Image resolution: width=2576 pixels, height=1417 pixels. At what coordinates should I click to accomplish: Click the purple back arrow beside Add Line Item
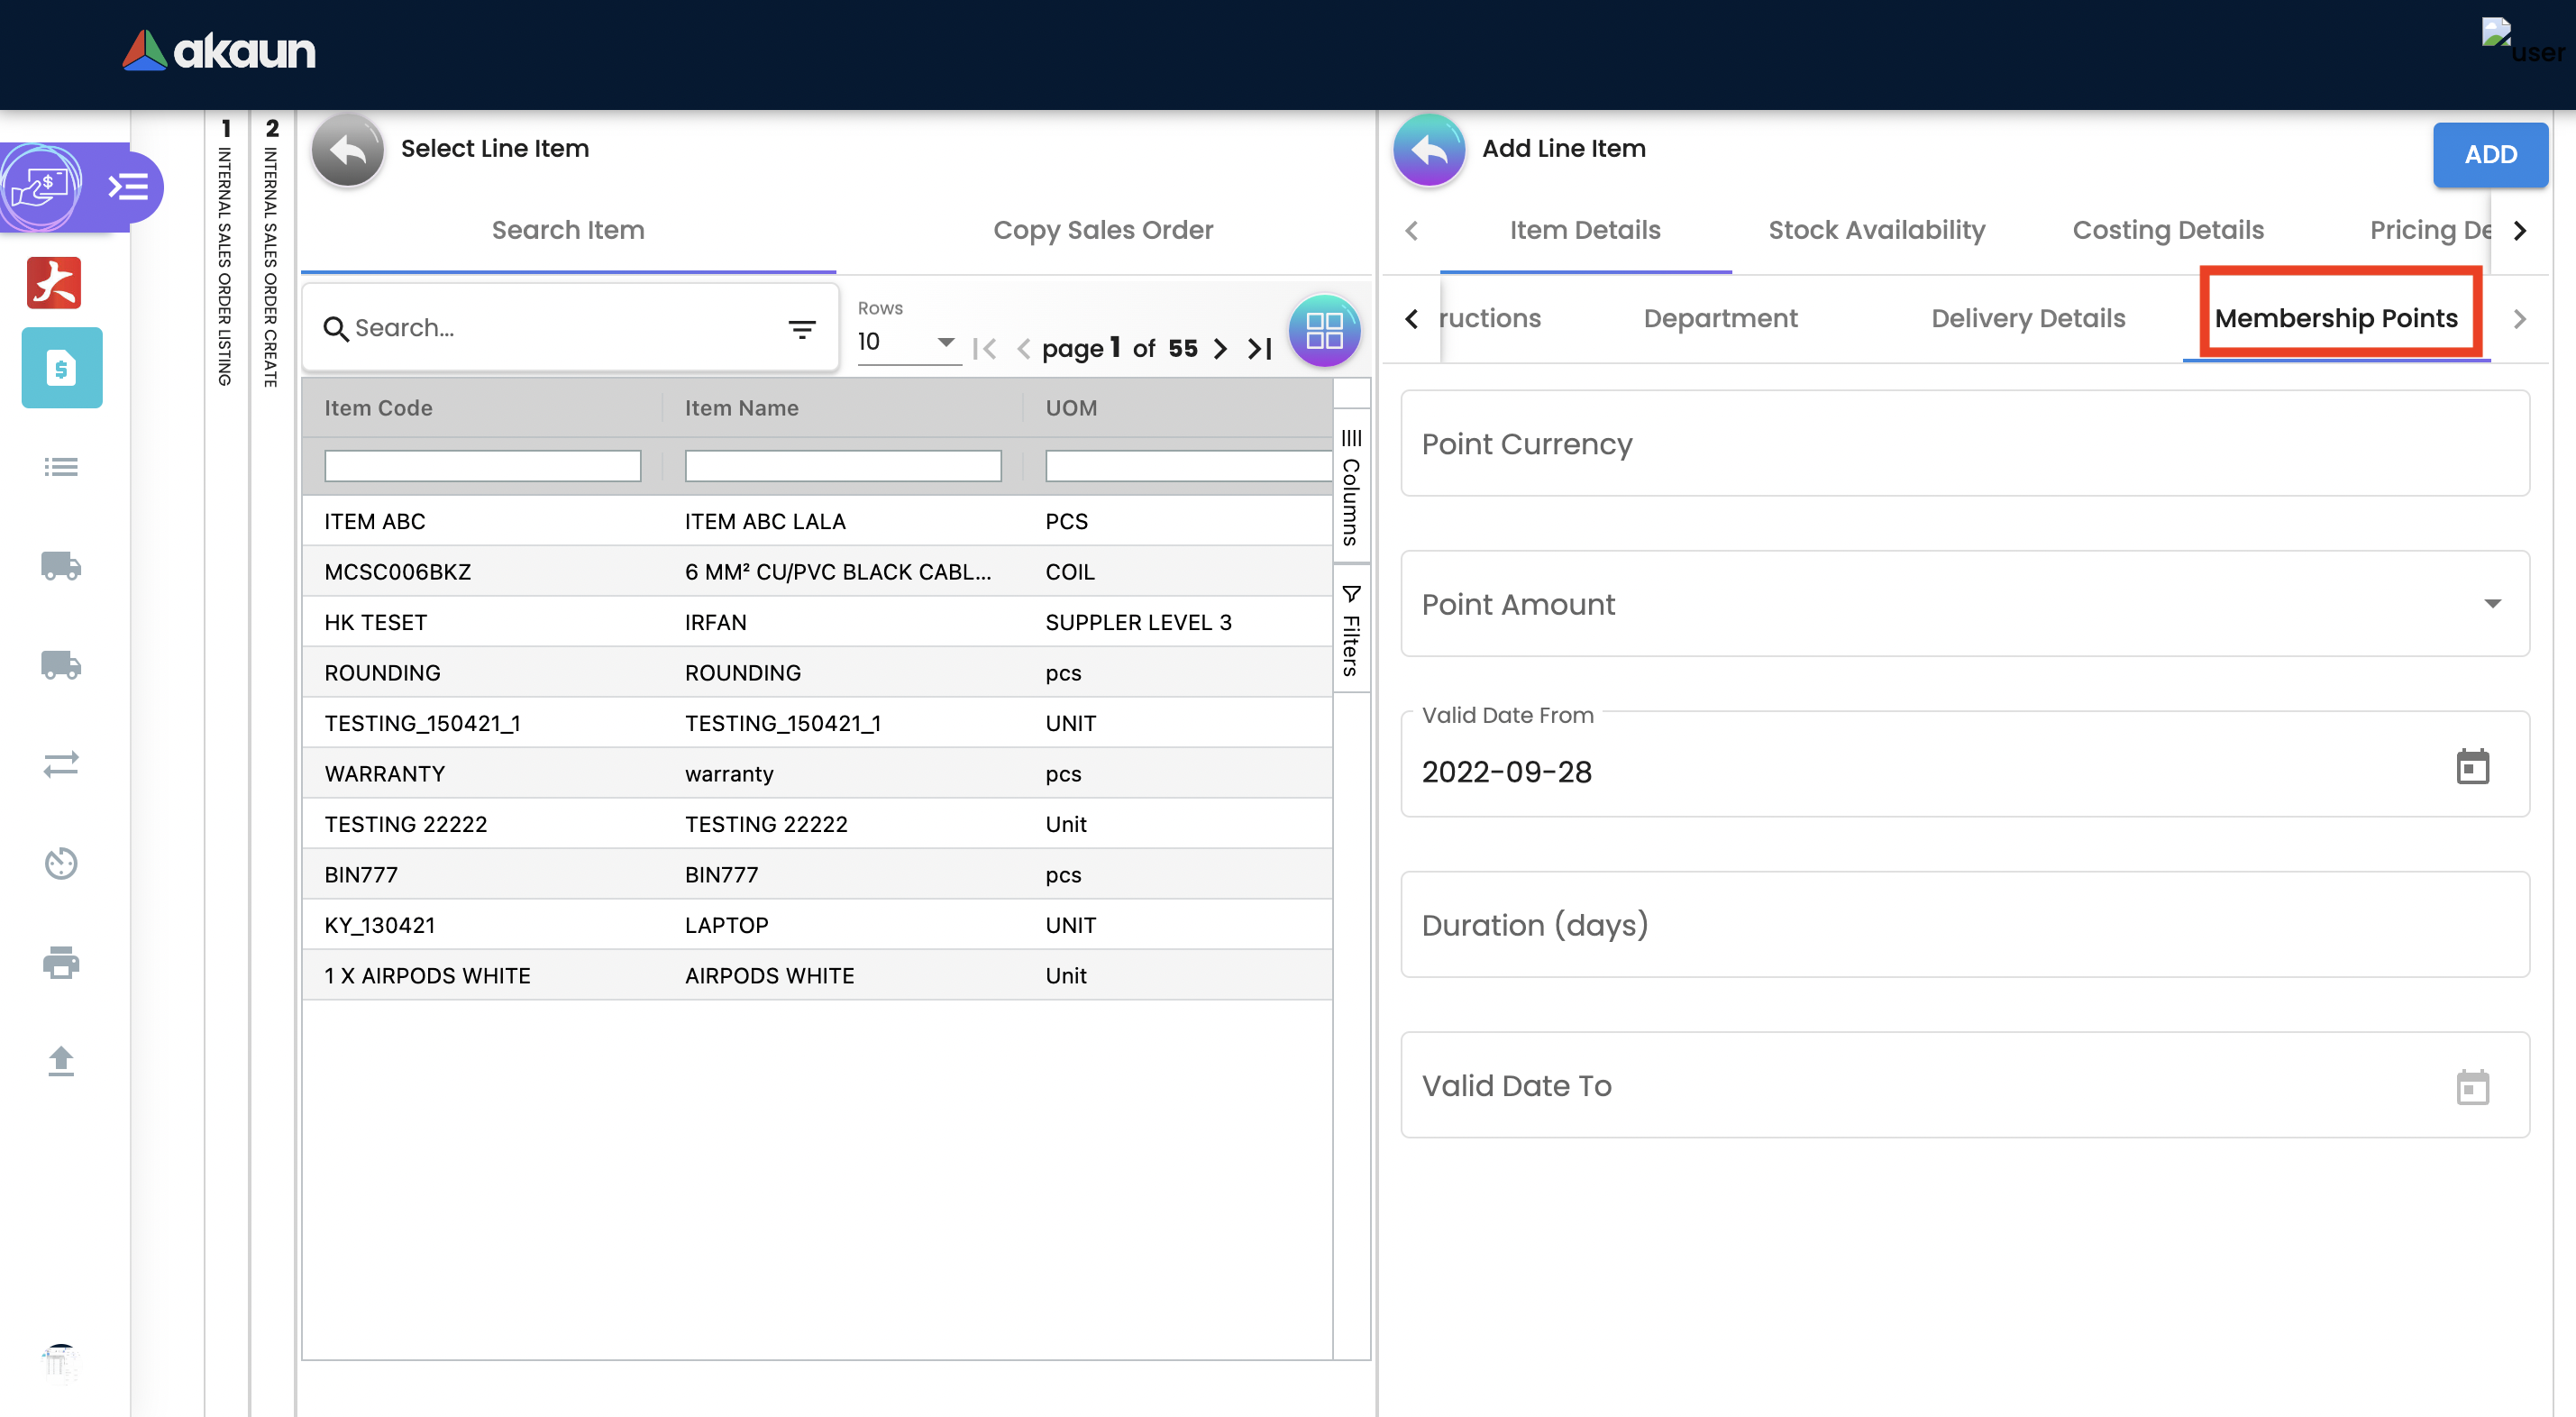click(1428, 150)
